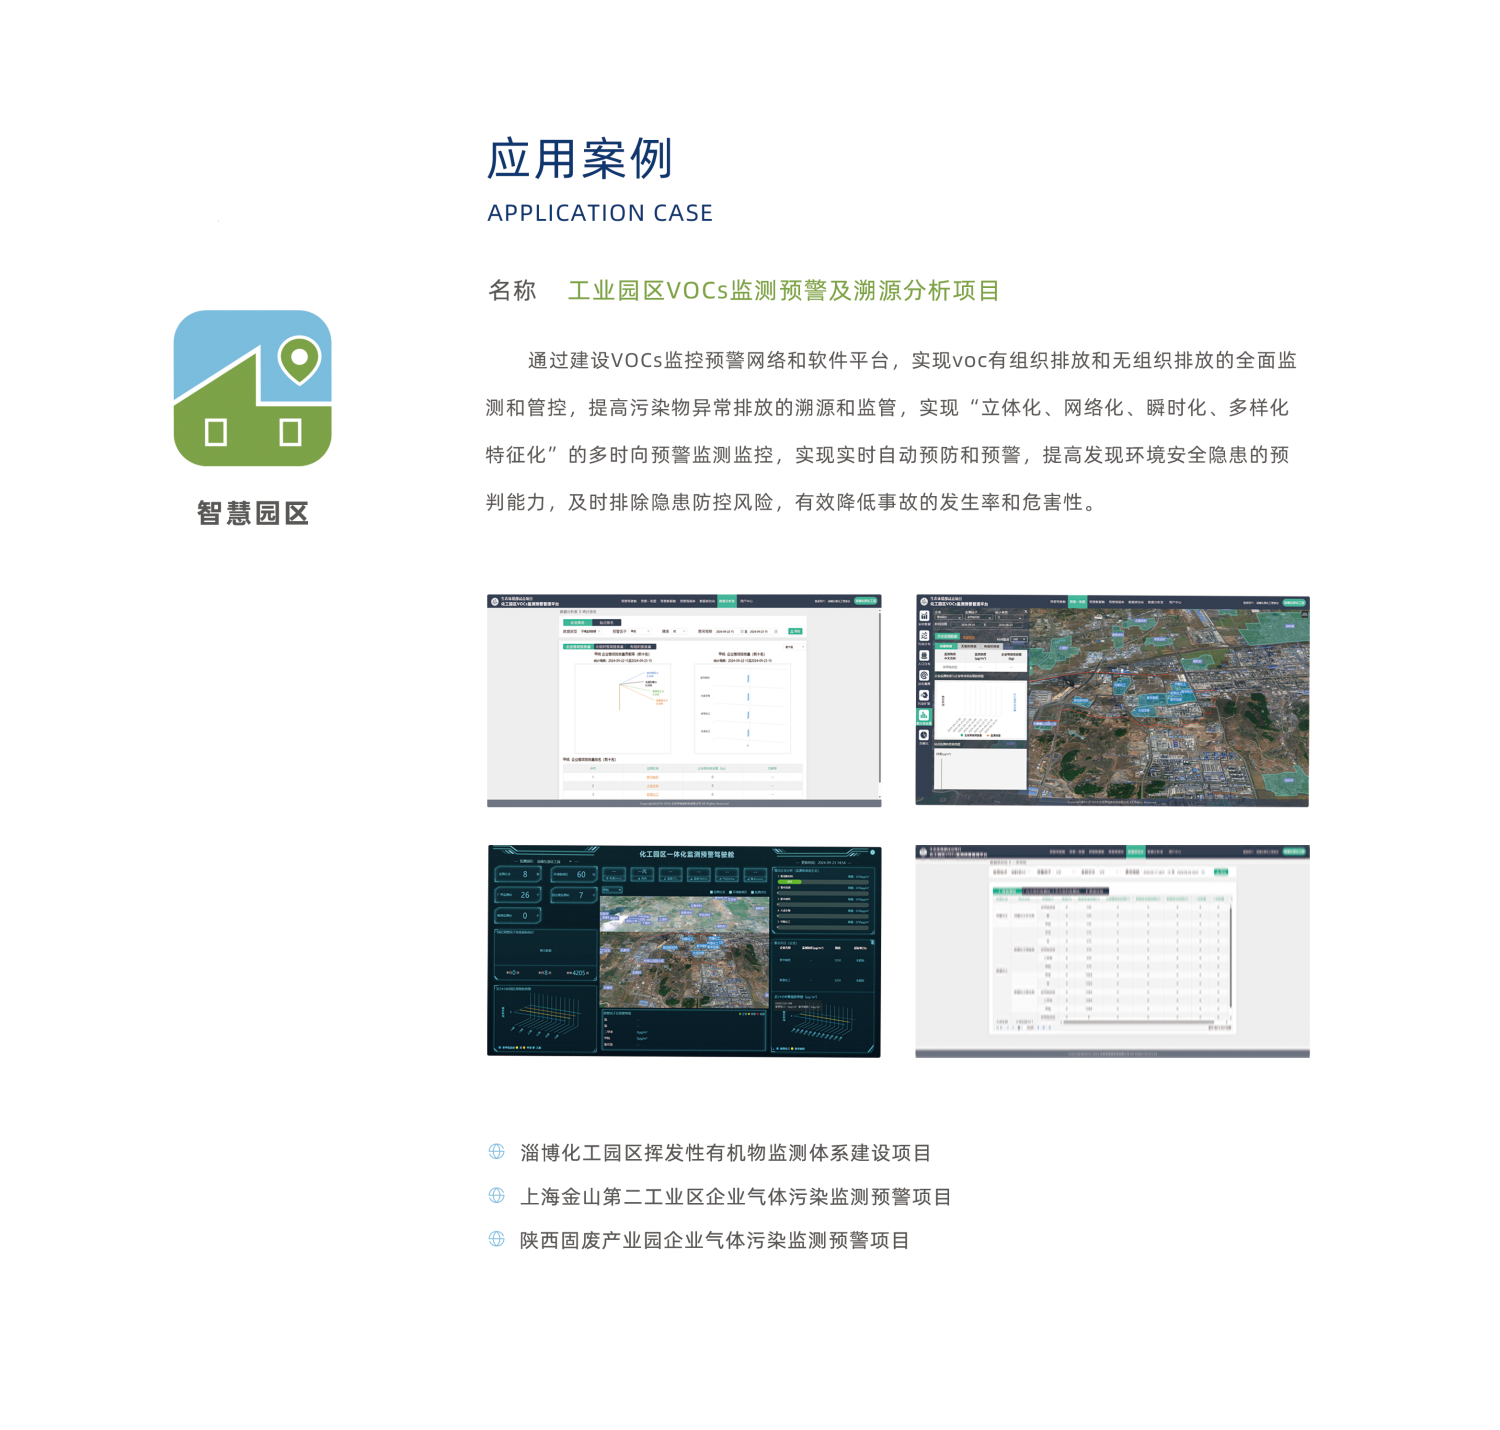Click the globe icon beside the 淄博化工园区 project

[497, 1152]
